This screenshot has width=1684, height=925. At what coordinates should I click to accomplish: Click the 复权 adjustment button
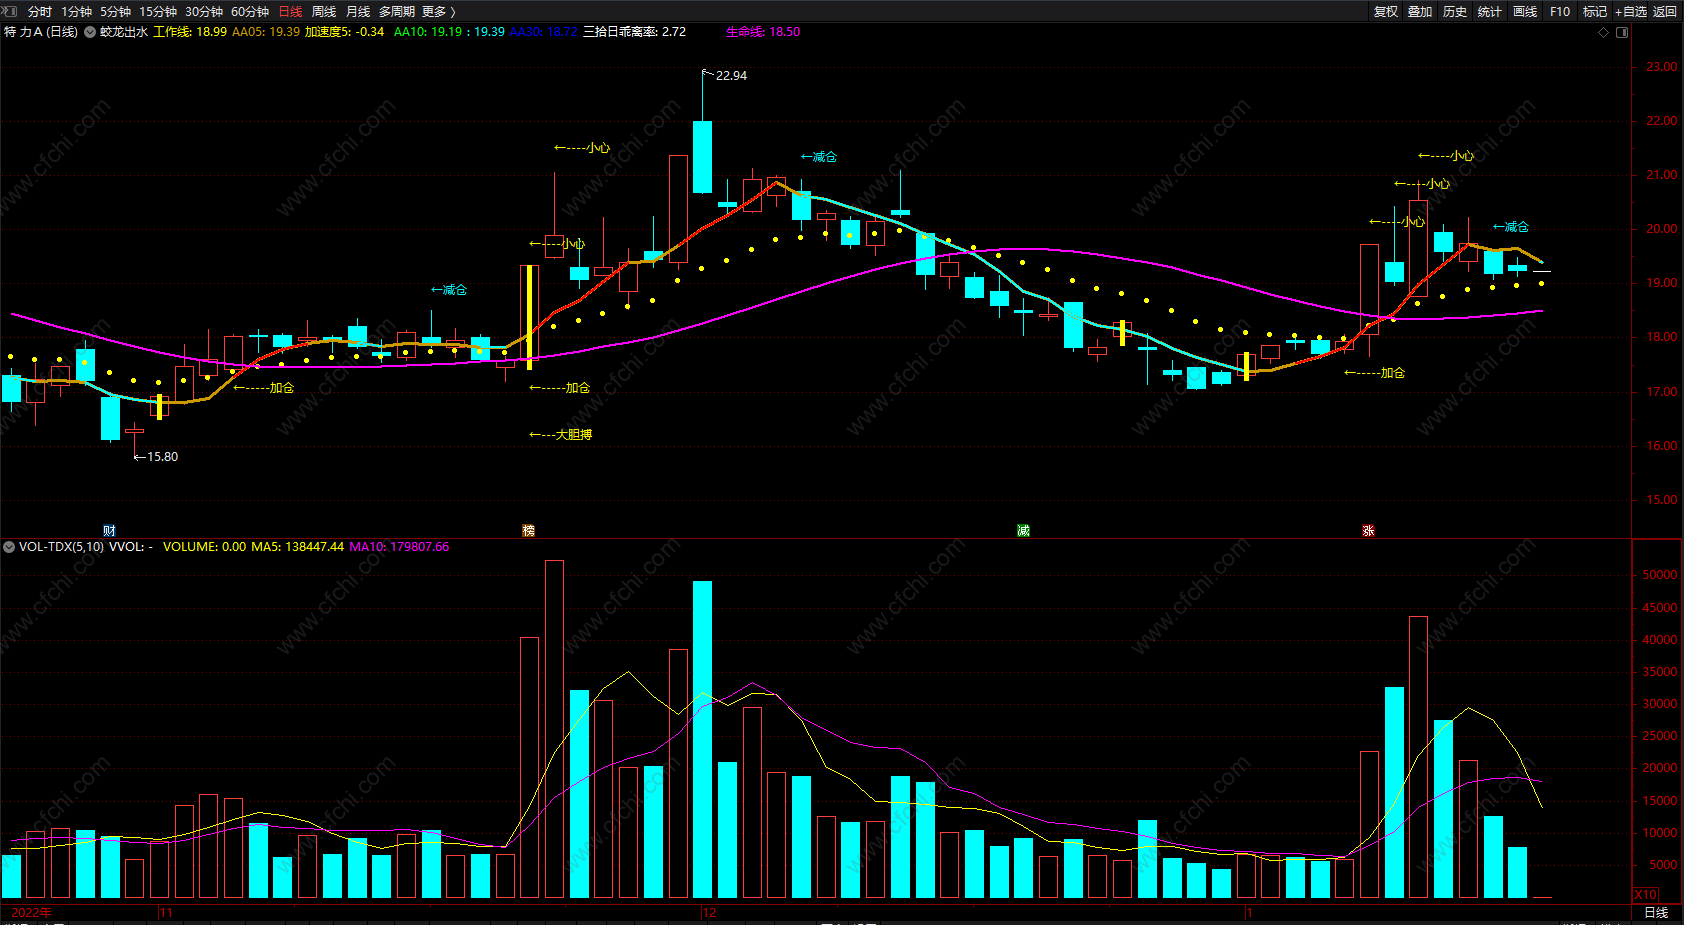point(1386,12)
